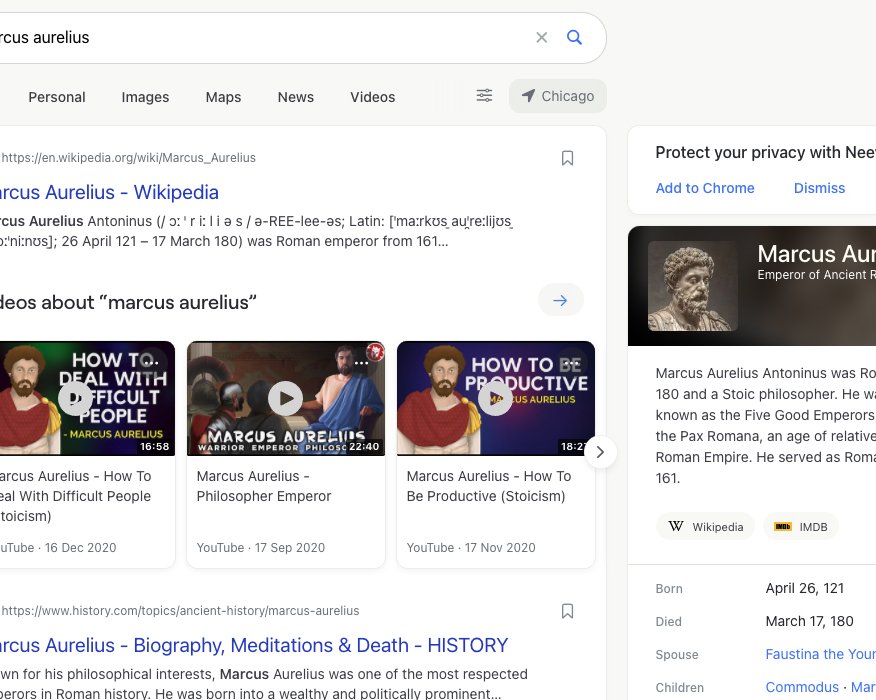Click the en.wikipedia.org result URL
The width and height of the screenshot is (876, 700).
(x=128, y=158)
